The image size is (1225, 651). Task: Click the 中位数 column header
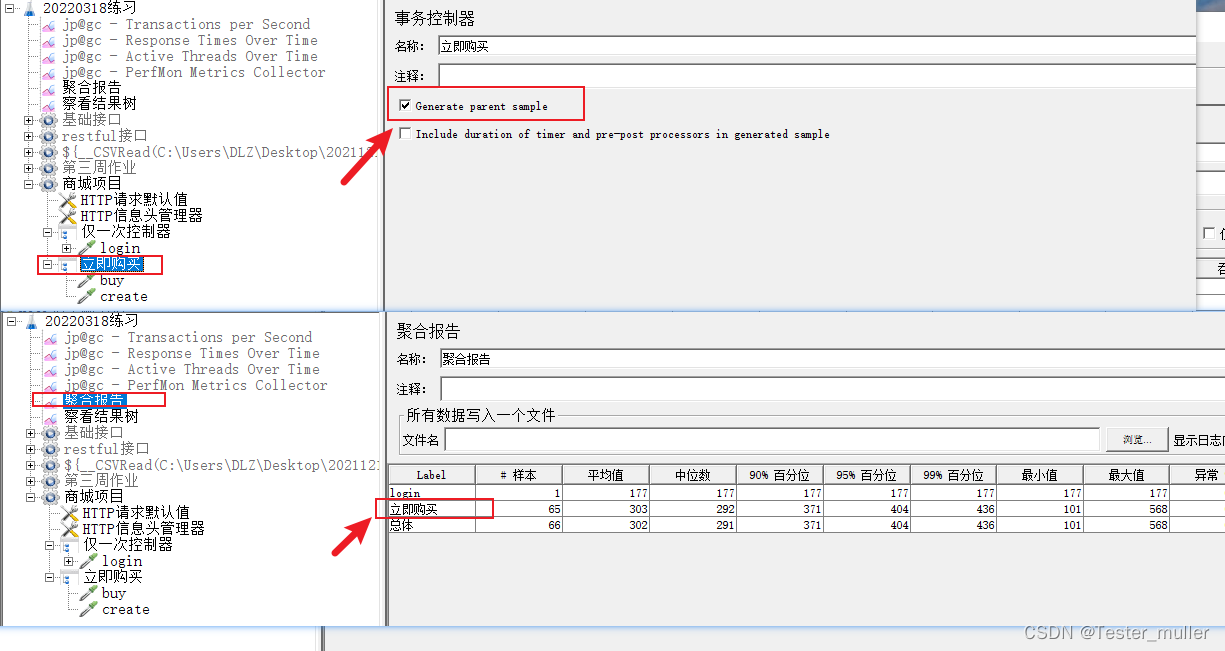pos(692,475)
